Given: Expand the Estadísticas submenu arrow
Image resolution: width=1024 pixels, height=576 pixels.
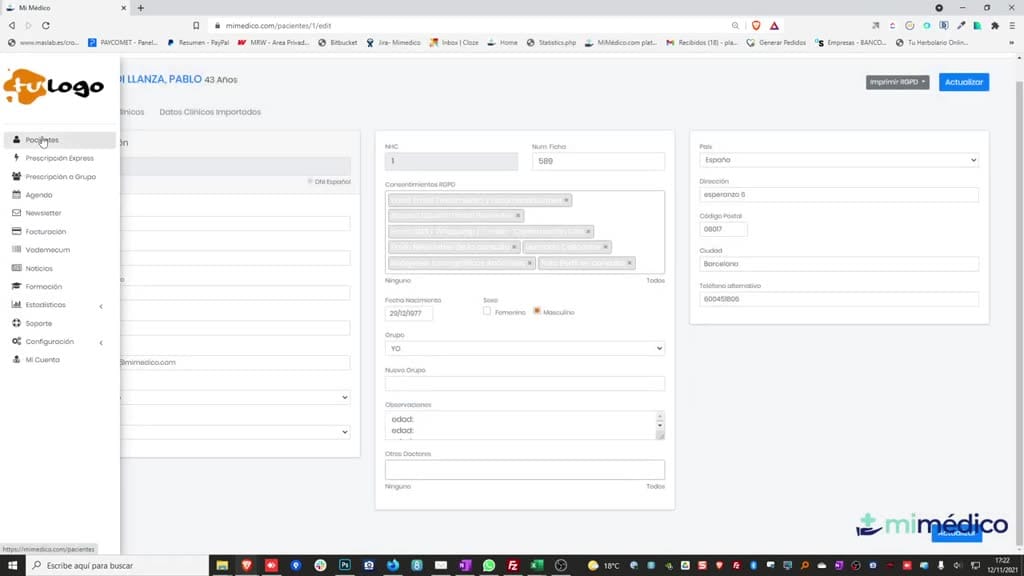Looking at the screenshot, I should coord(101,306).
